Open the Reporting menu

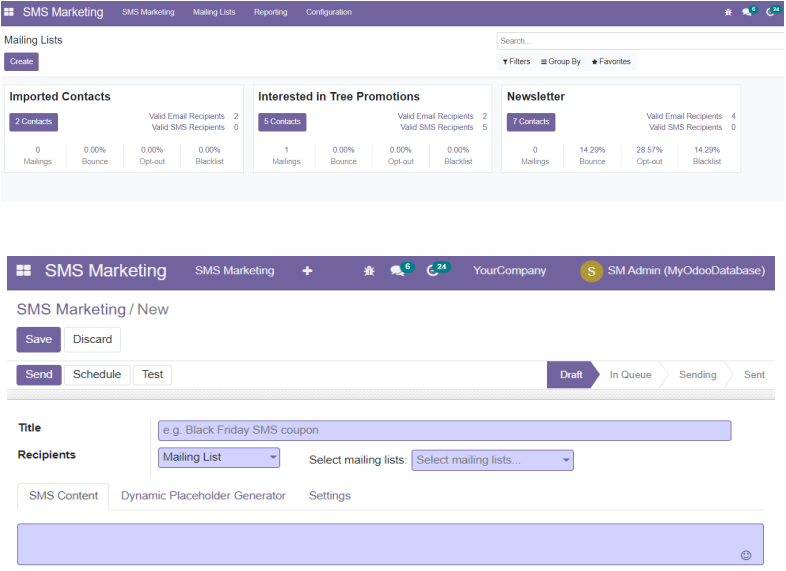(x=270, y=12)
